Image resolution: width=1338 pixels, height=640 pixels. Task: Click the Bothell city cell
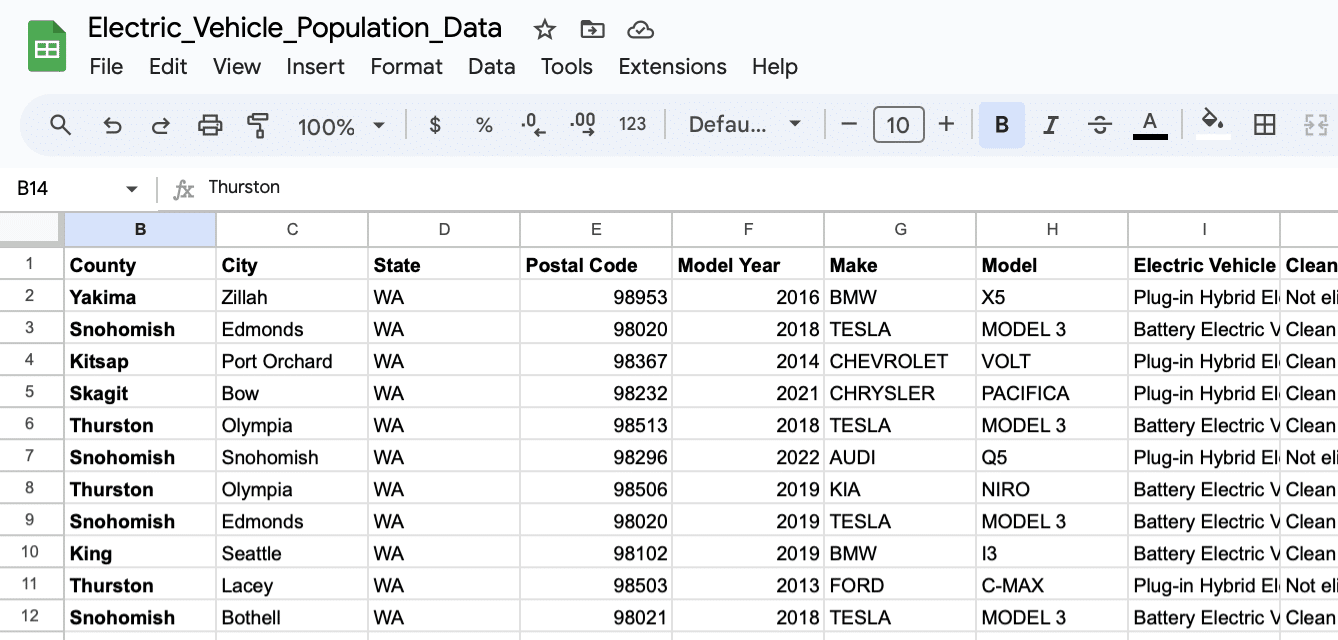292,617
